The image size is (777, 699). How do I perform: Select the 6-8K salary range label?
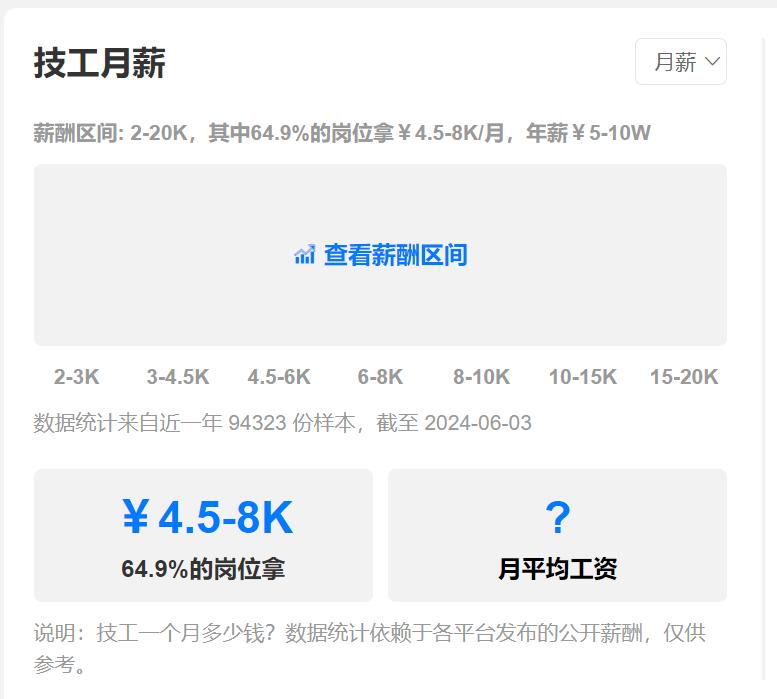click(380, 377)
